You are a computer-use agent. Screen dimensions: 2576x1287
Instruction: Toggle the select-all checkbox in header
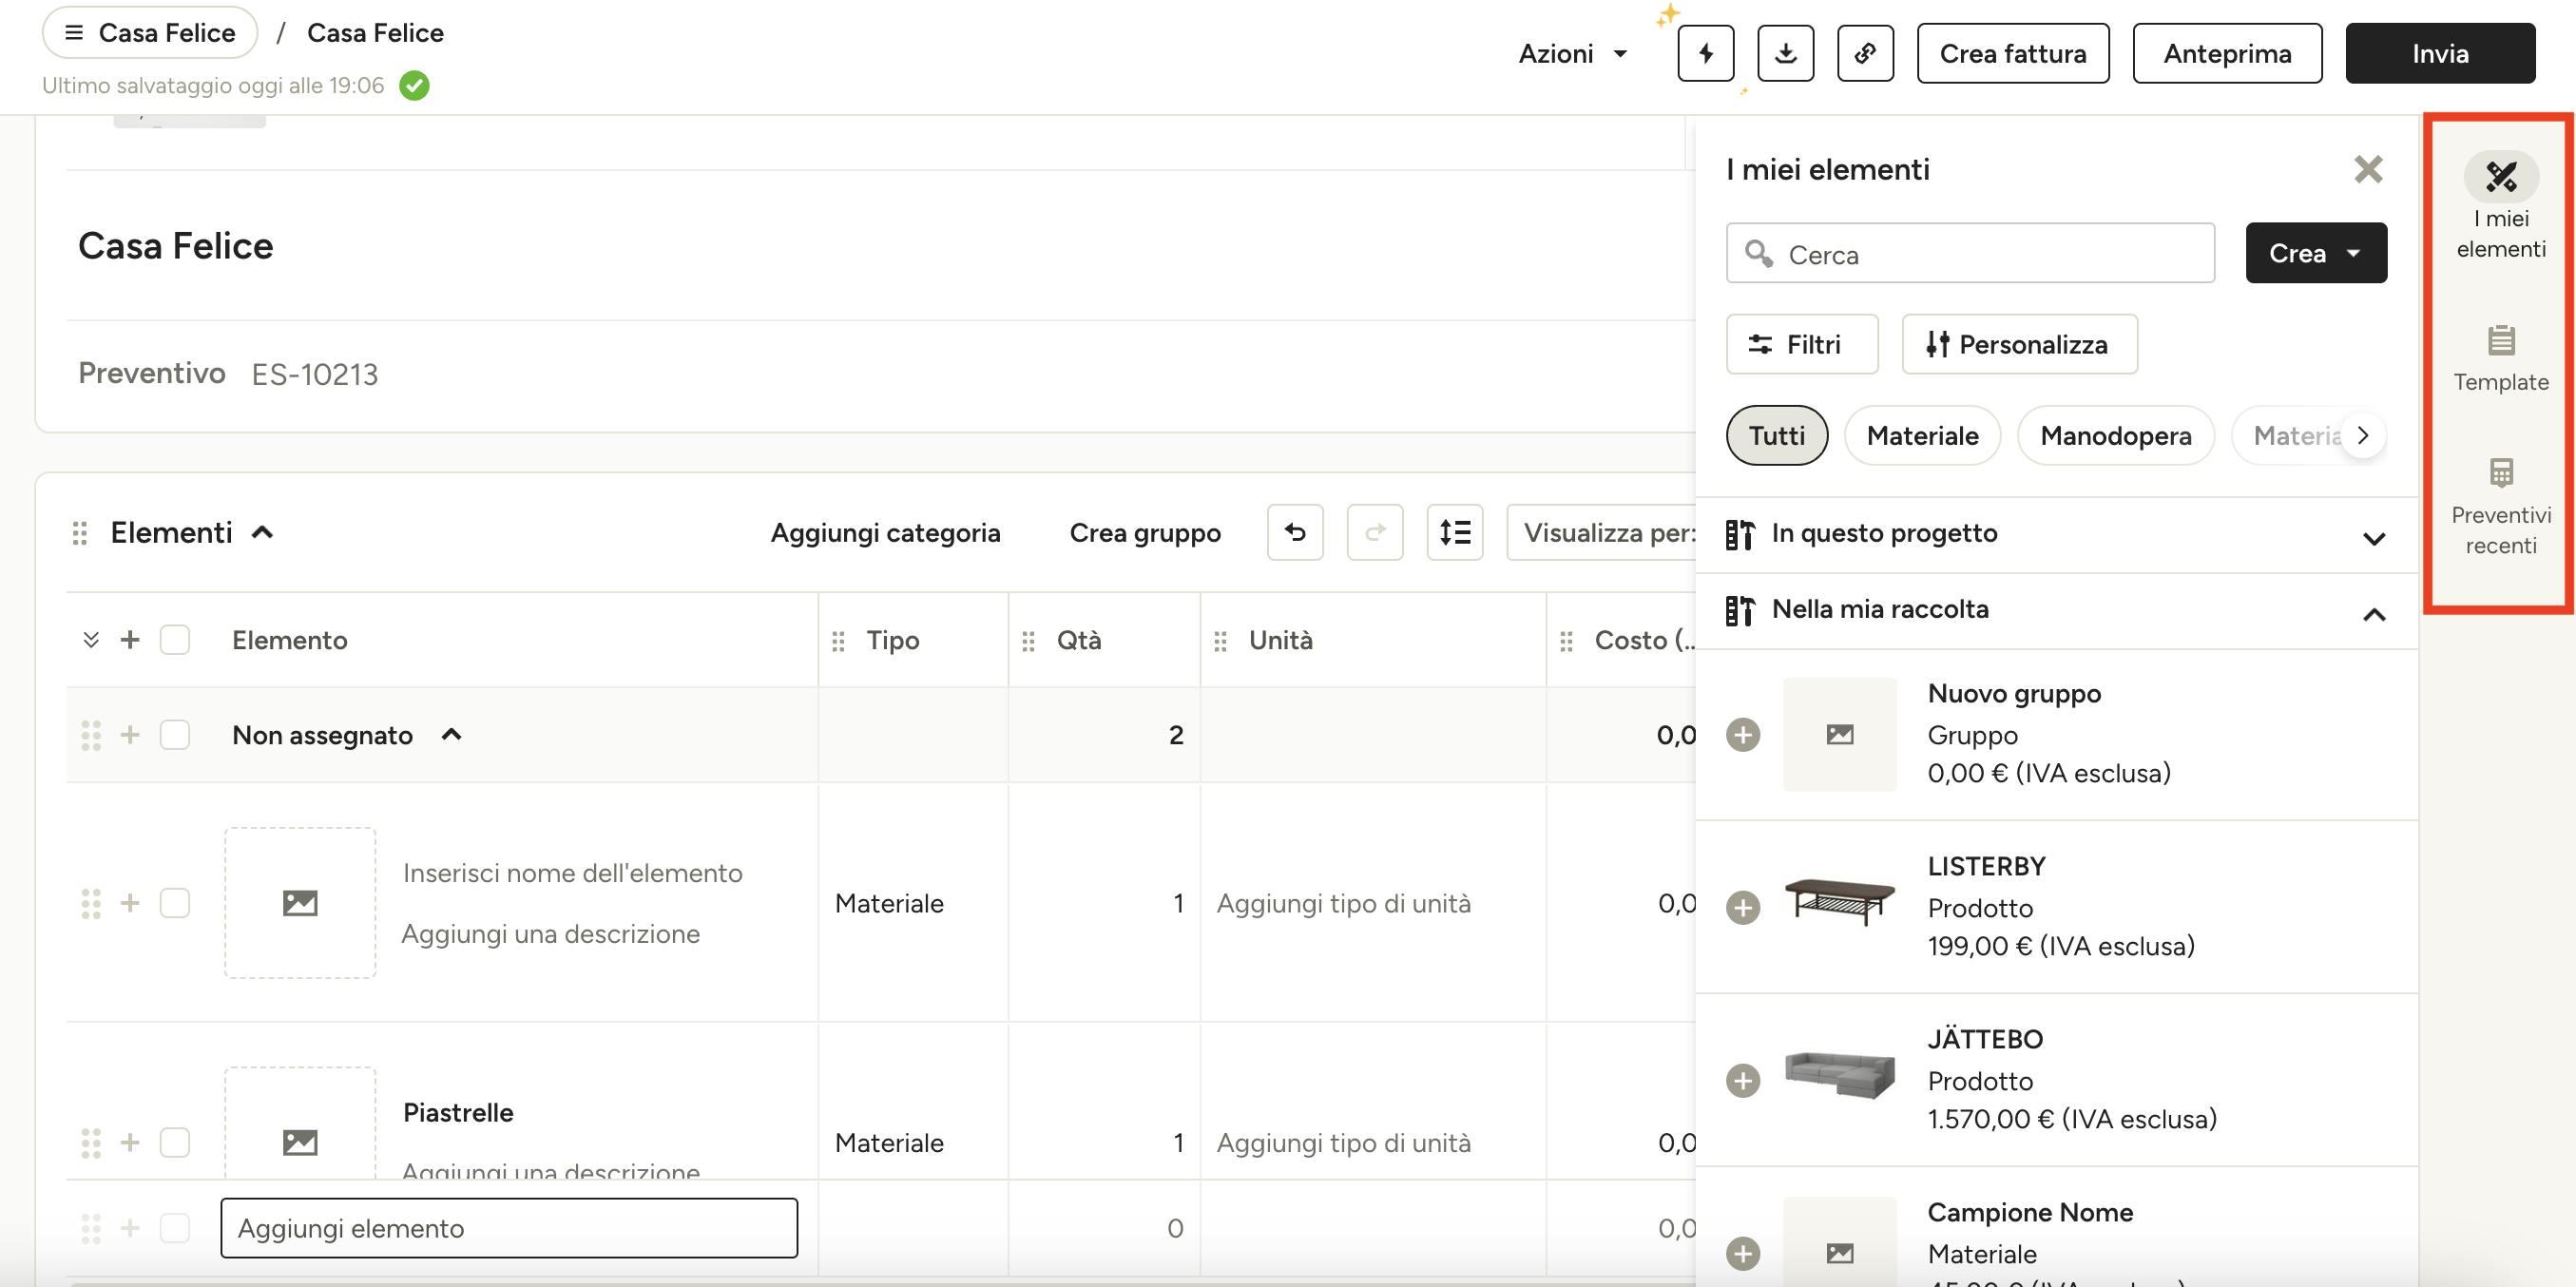pyautogui.click(x=175, y=640)
